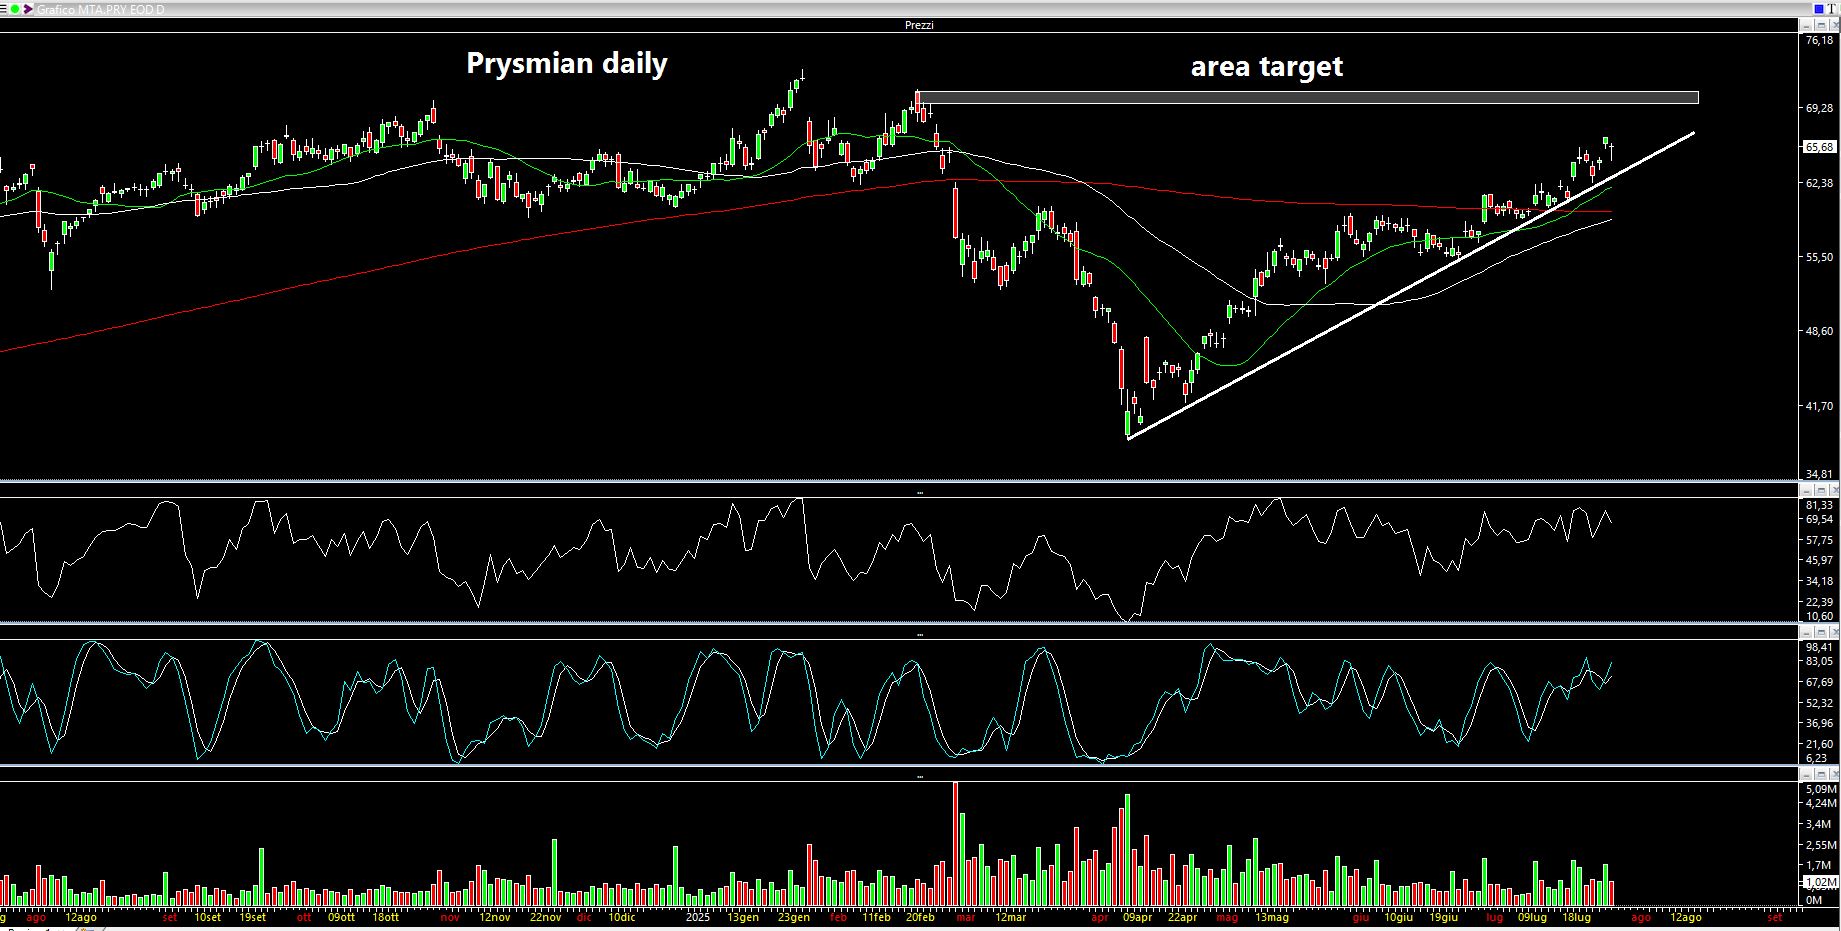Select the 'Prysmian daily' text annotation
The image size is (1841, 931).
point(567,64)
